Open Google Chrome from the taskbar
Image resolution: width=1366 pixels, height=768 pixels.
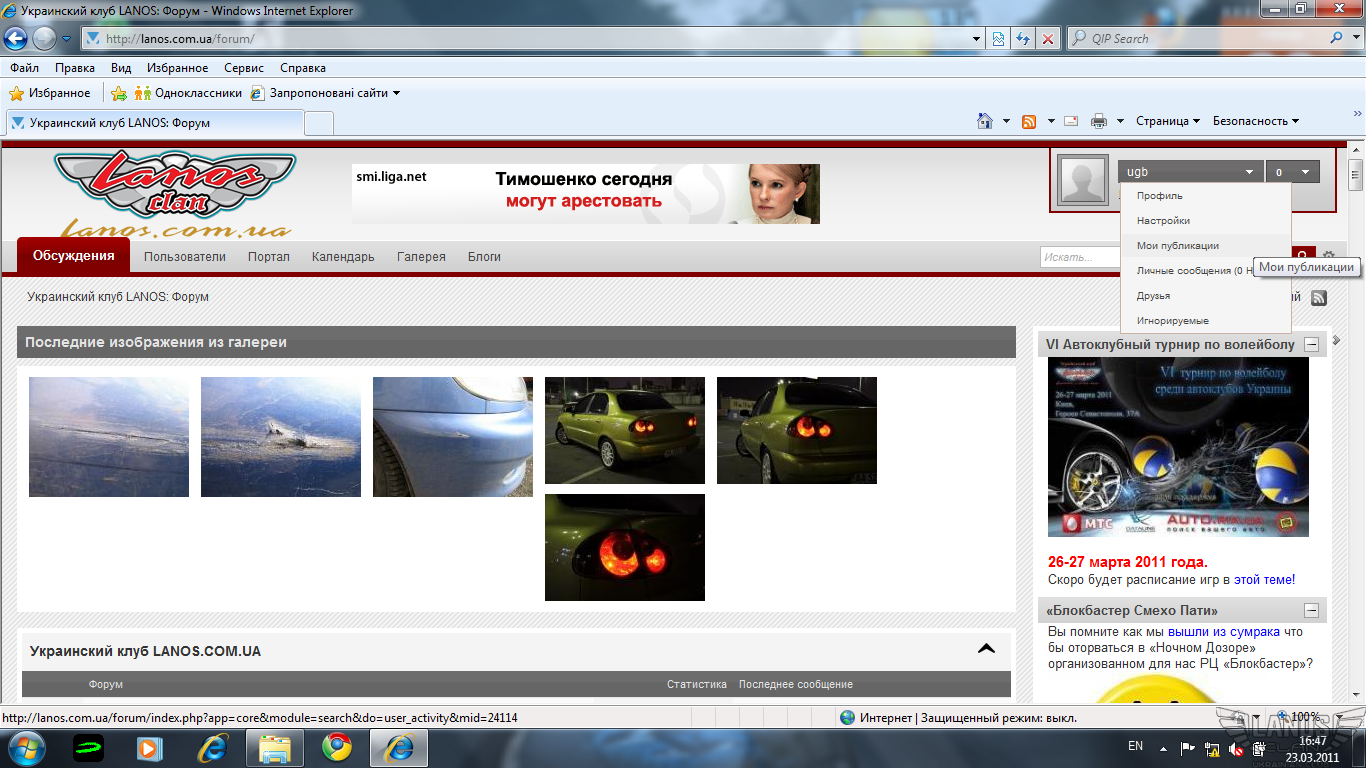pyautogui.click(x=336, y=747)
